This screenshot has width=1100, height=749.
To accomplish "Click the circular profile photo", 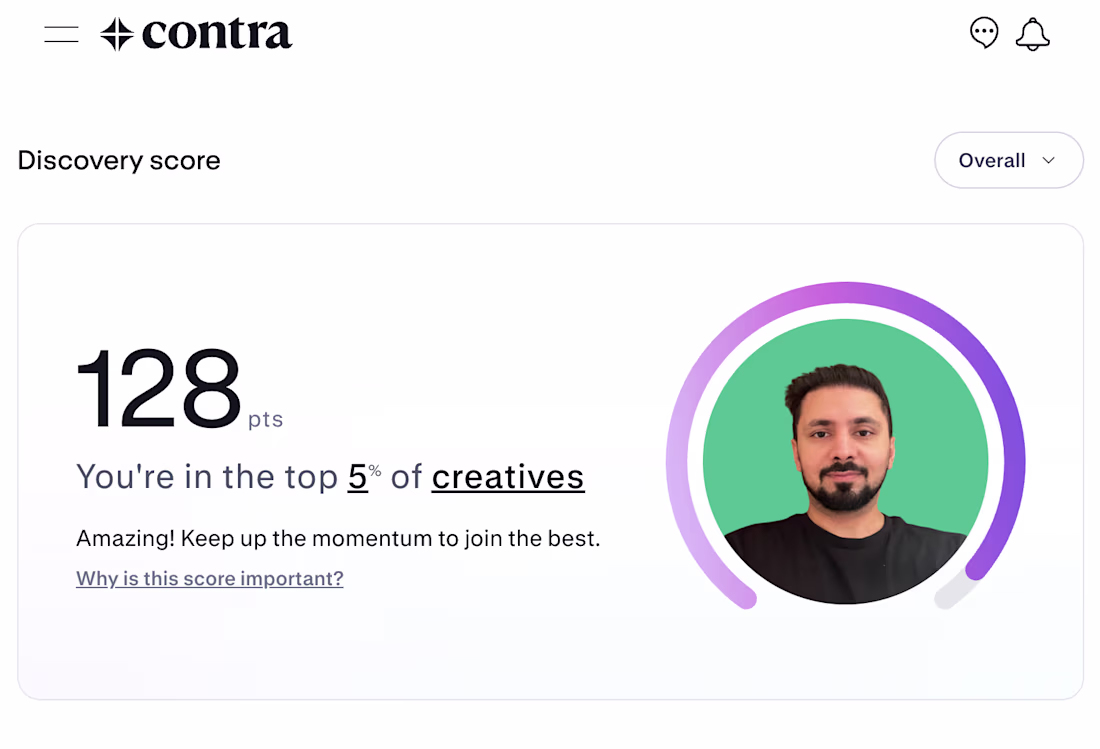I will point(845,461).
